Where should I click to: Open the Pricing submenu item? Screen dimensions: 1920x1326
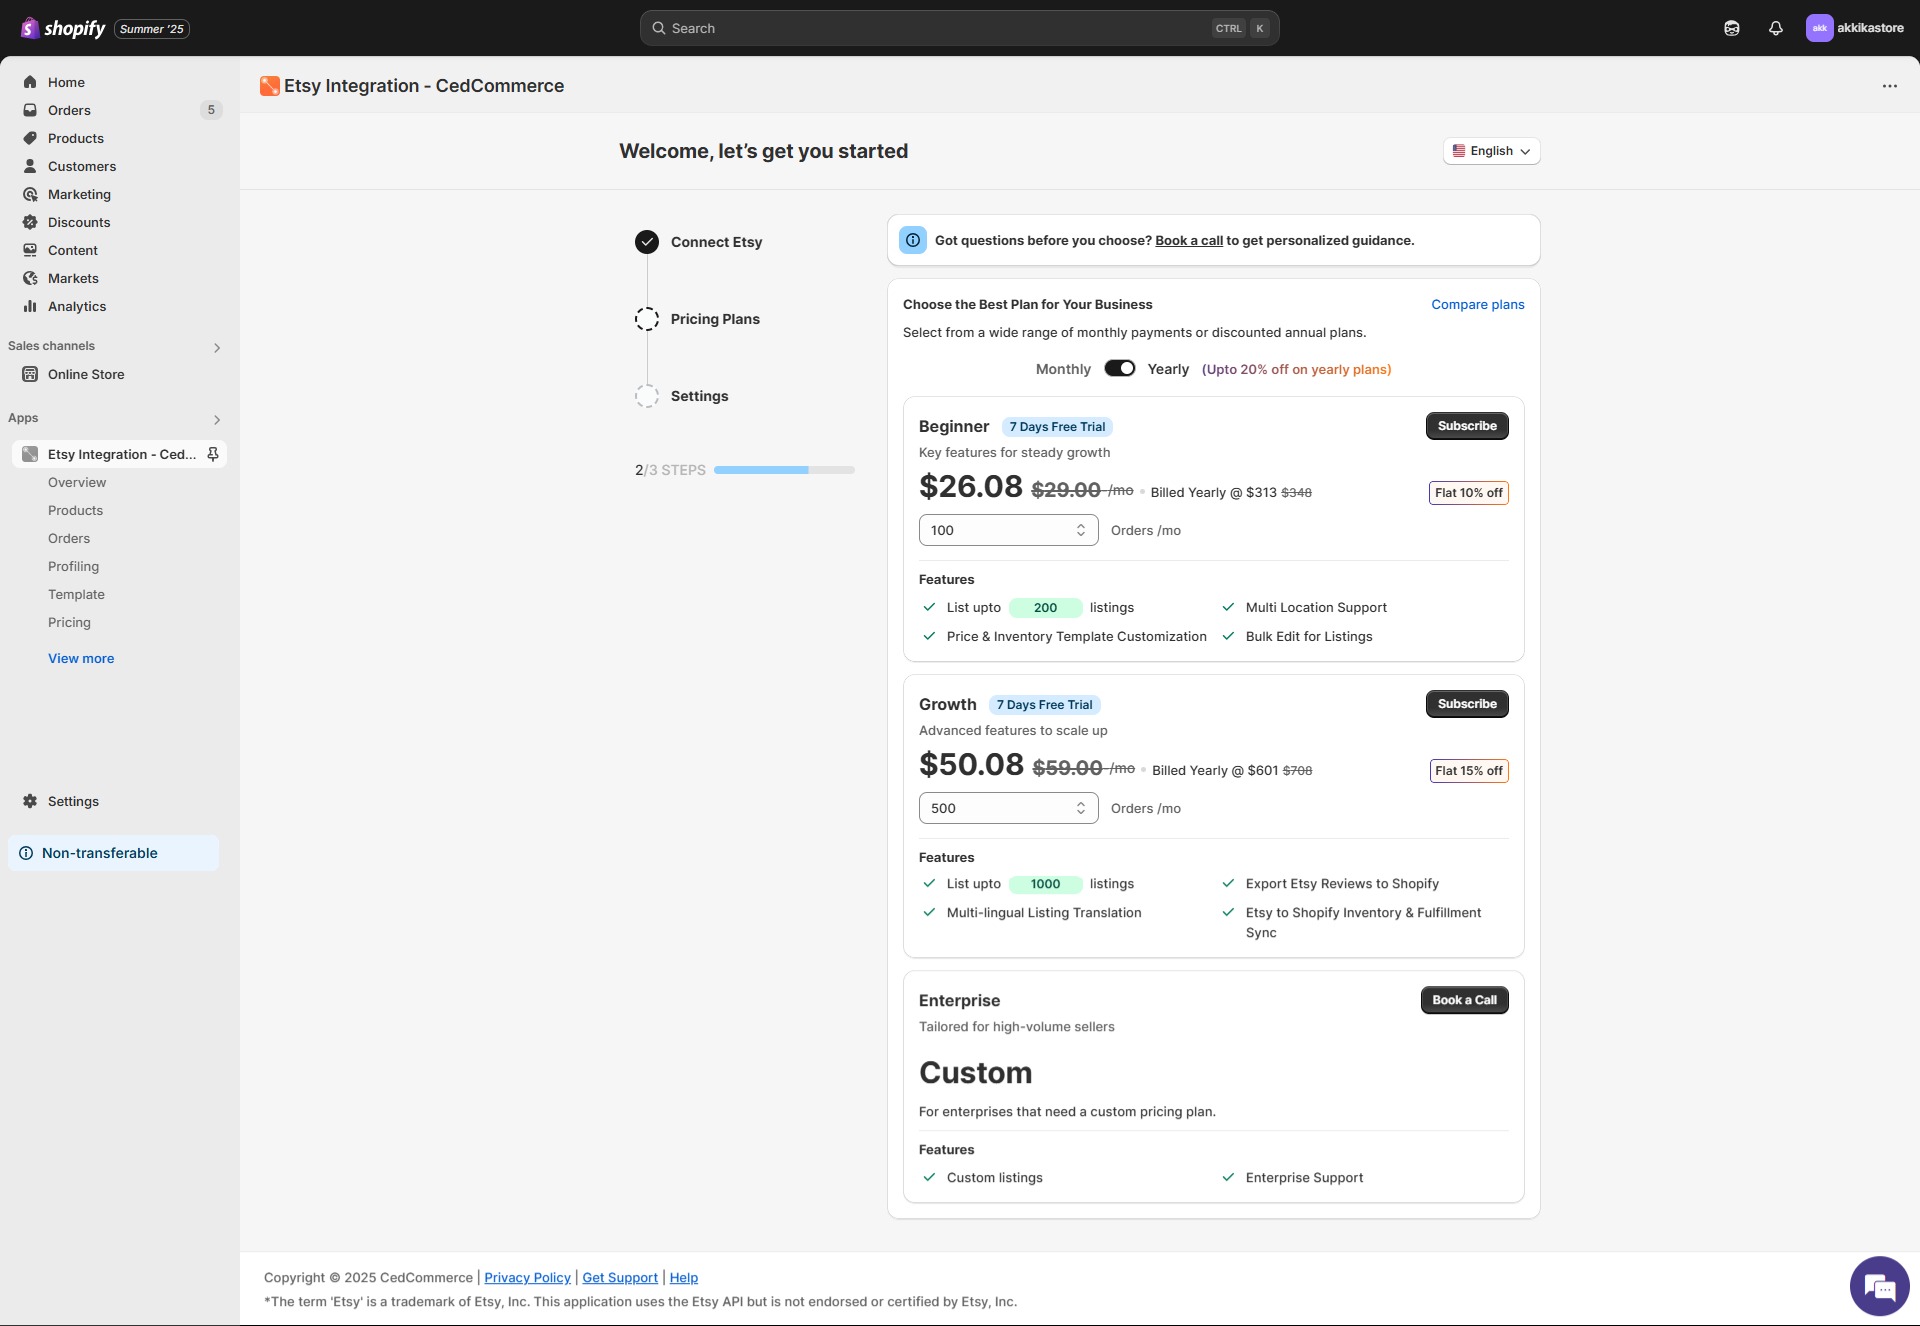click(x=69, y=622)
